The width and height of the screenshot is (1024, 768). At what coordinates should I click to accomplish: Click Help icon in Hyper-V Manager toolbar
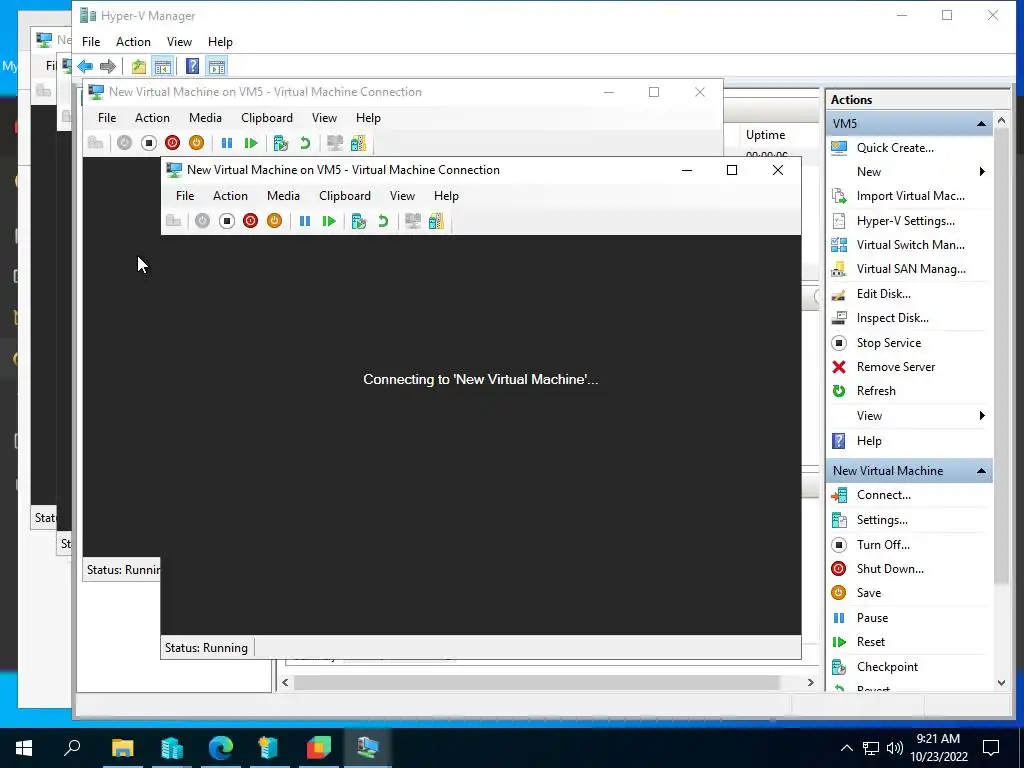tap(192, 66)
